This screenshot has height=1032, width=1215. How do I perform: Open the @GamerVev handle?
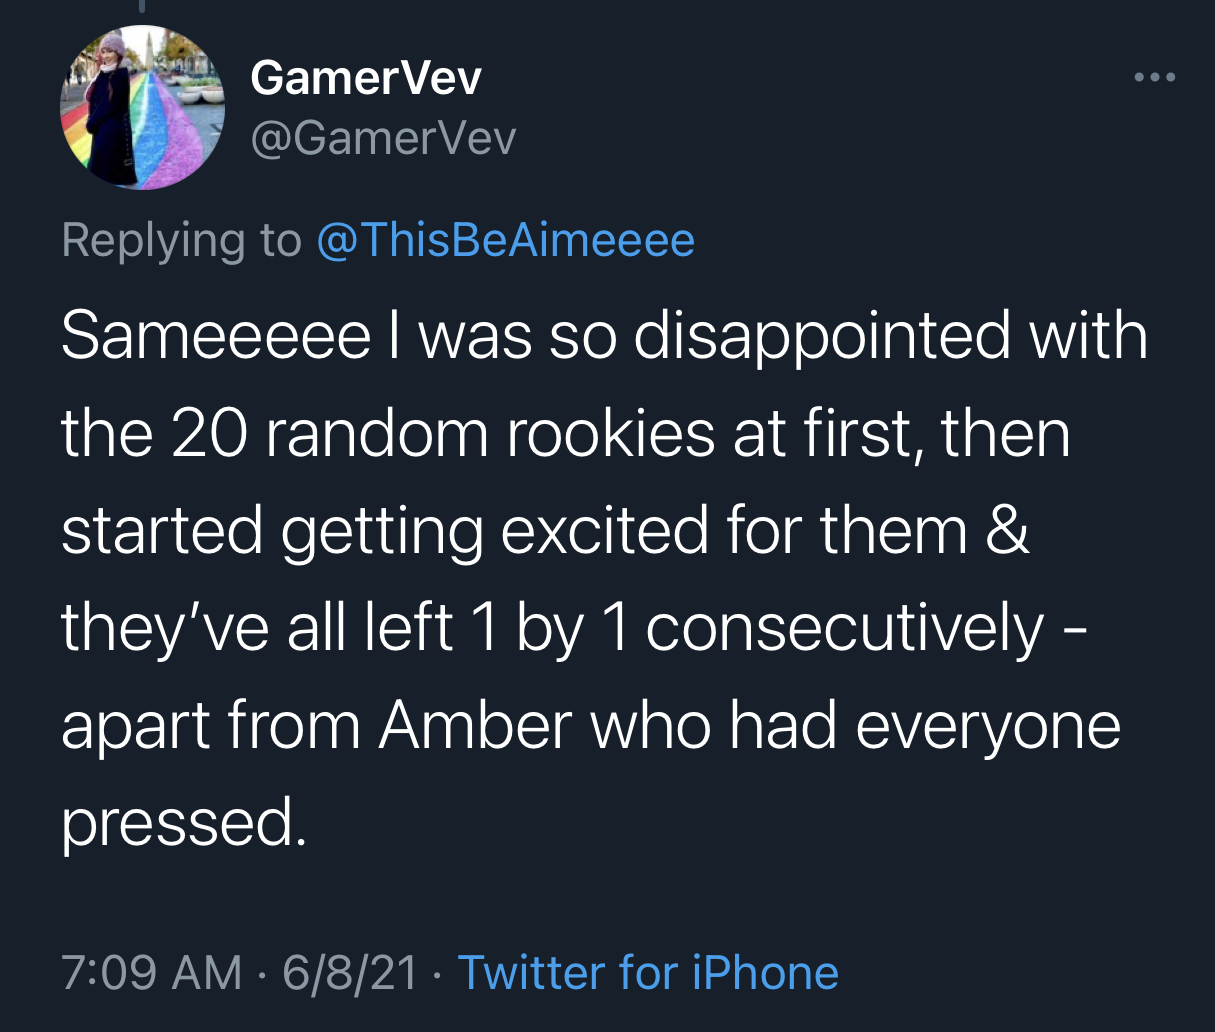point(383,138)
